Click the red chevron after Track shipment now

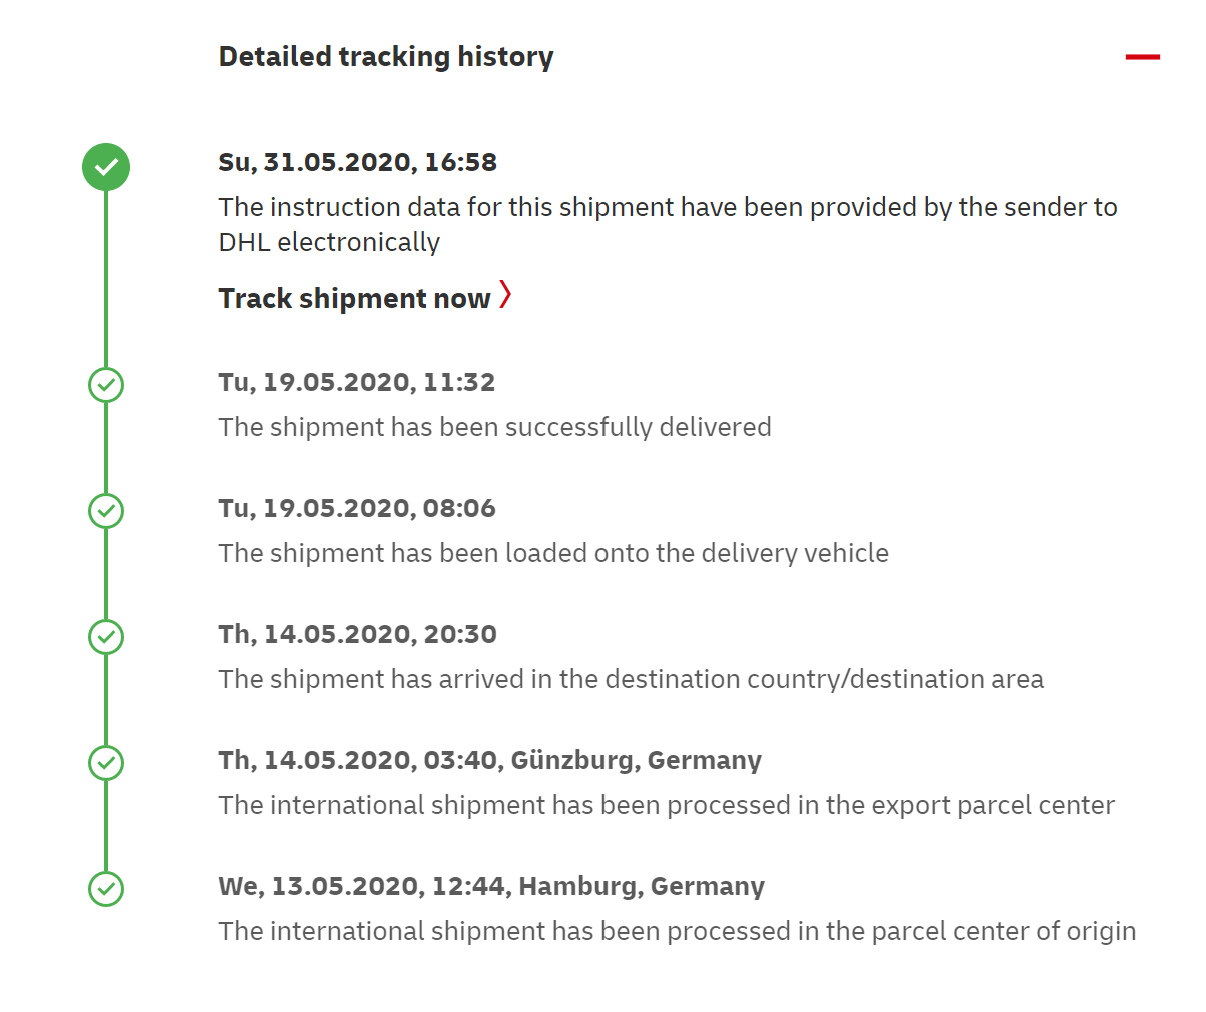point(505,295)
